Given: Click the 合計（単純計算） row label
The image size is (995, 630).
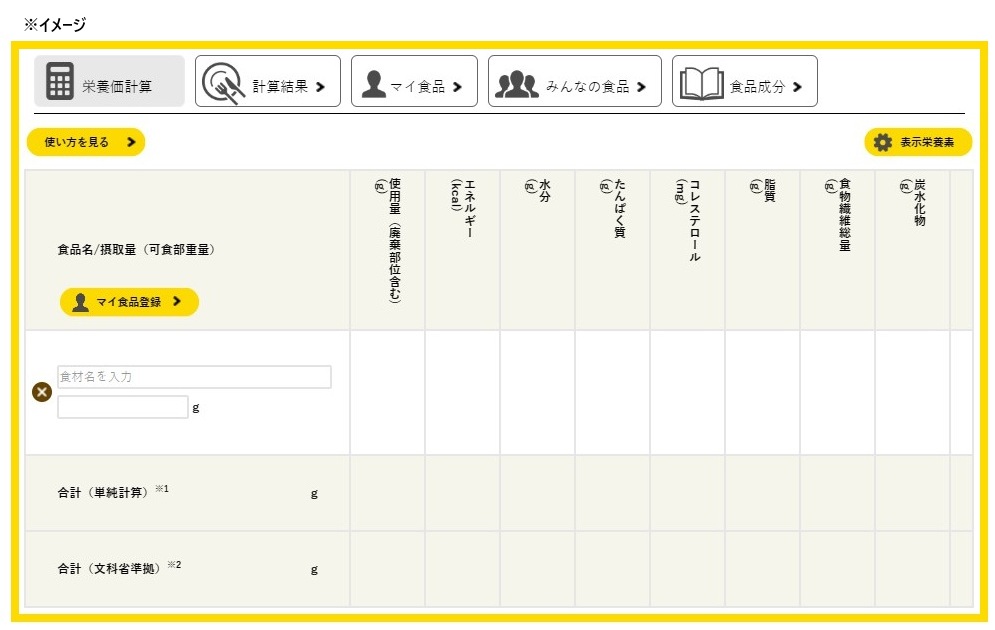Looking at the screenshot, I should click(113, 492).
